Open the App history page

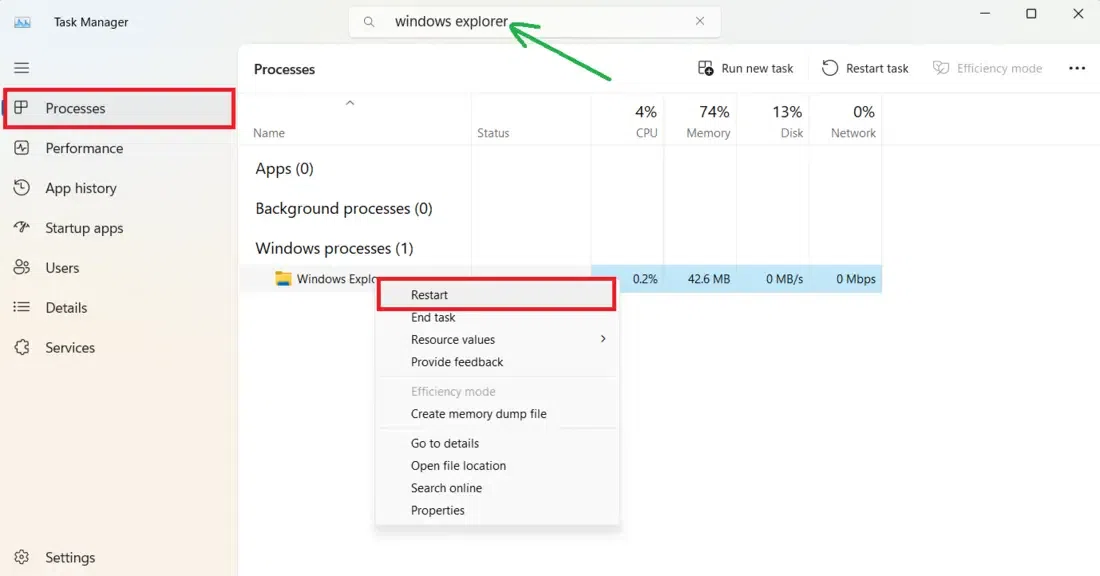tap(119, 188)
